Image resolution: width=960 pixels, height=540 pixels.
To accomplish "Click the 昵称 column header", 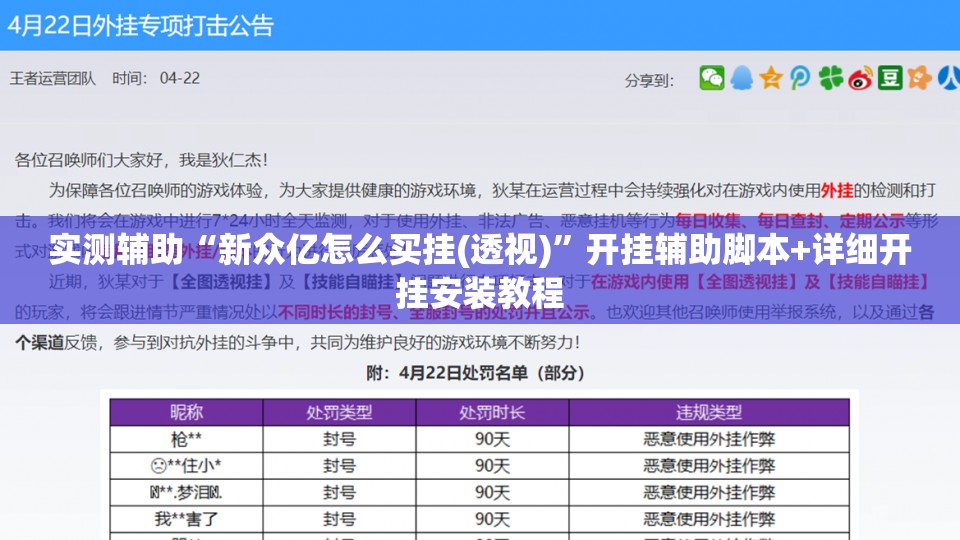I will coord(186,412).
